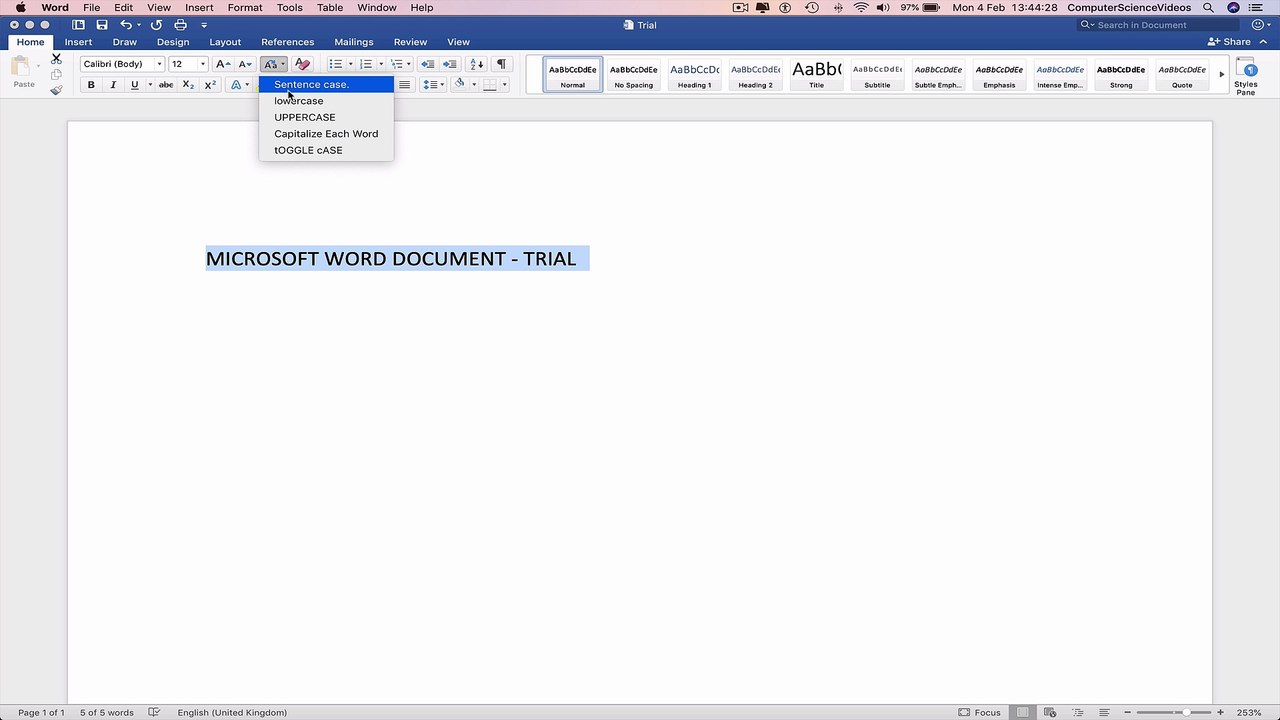Click the 5 of 5 words count
Viewport: 1280px width, 720px height.
click(107, 712)
